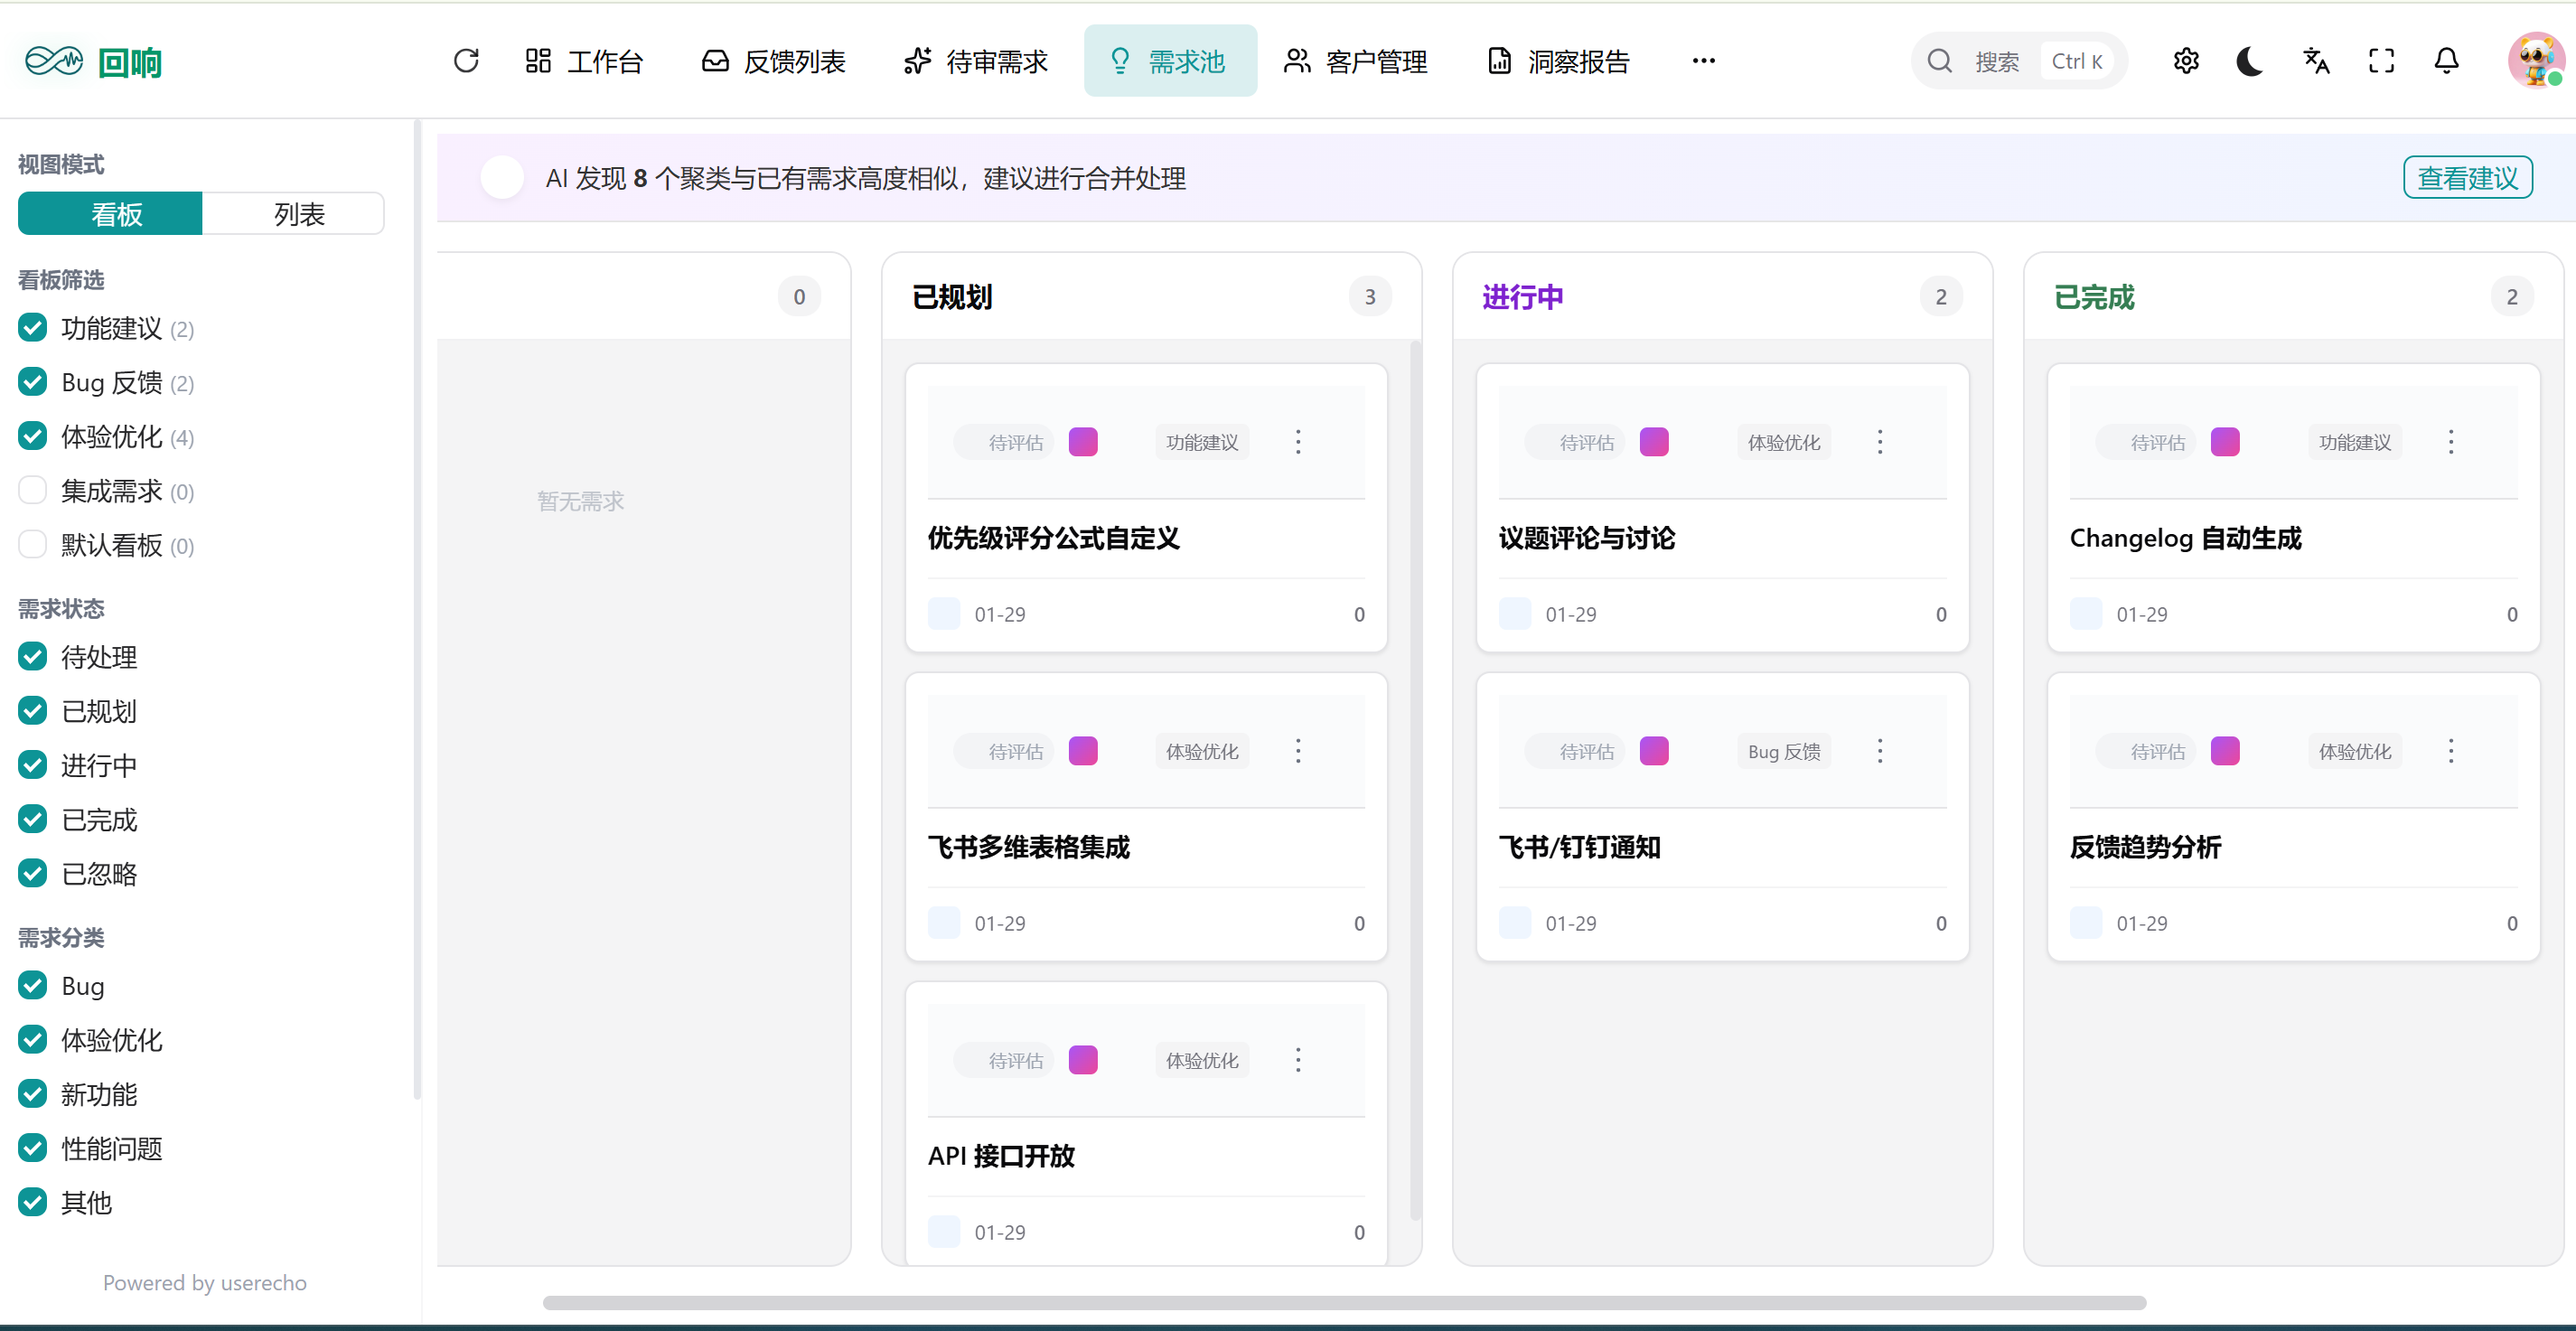Enter fullscreen with the expand icon

click(x=2381, y=61)
